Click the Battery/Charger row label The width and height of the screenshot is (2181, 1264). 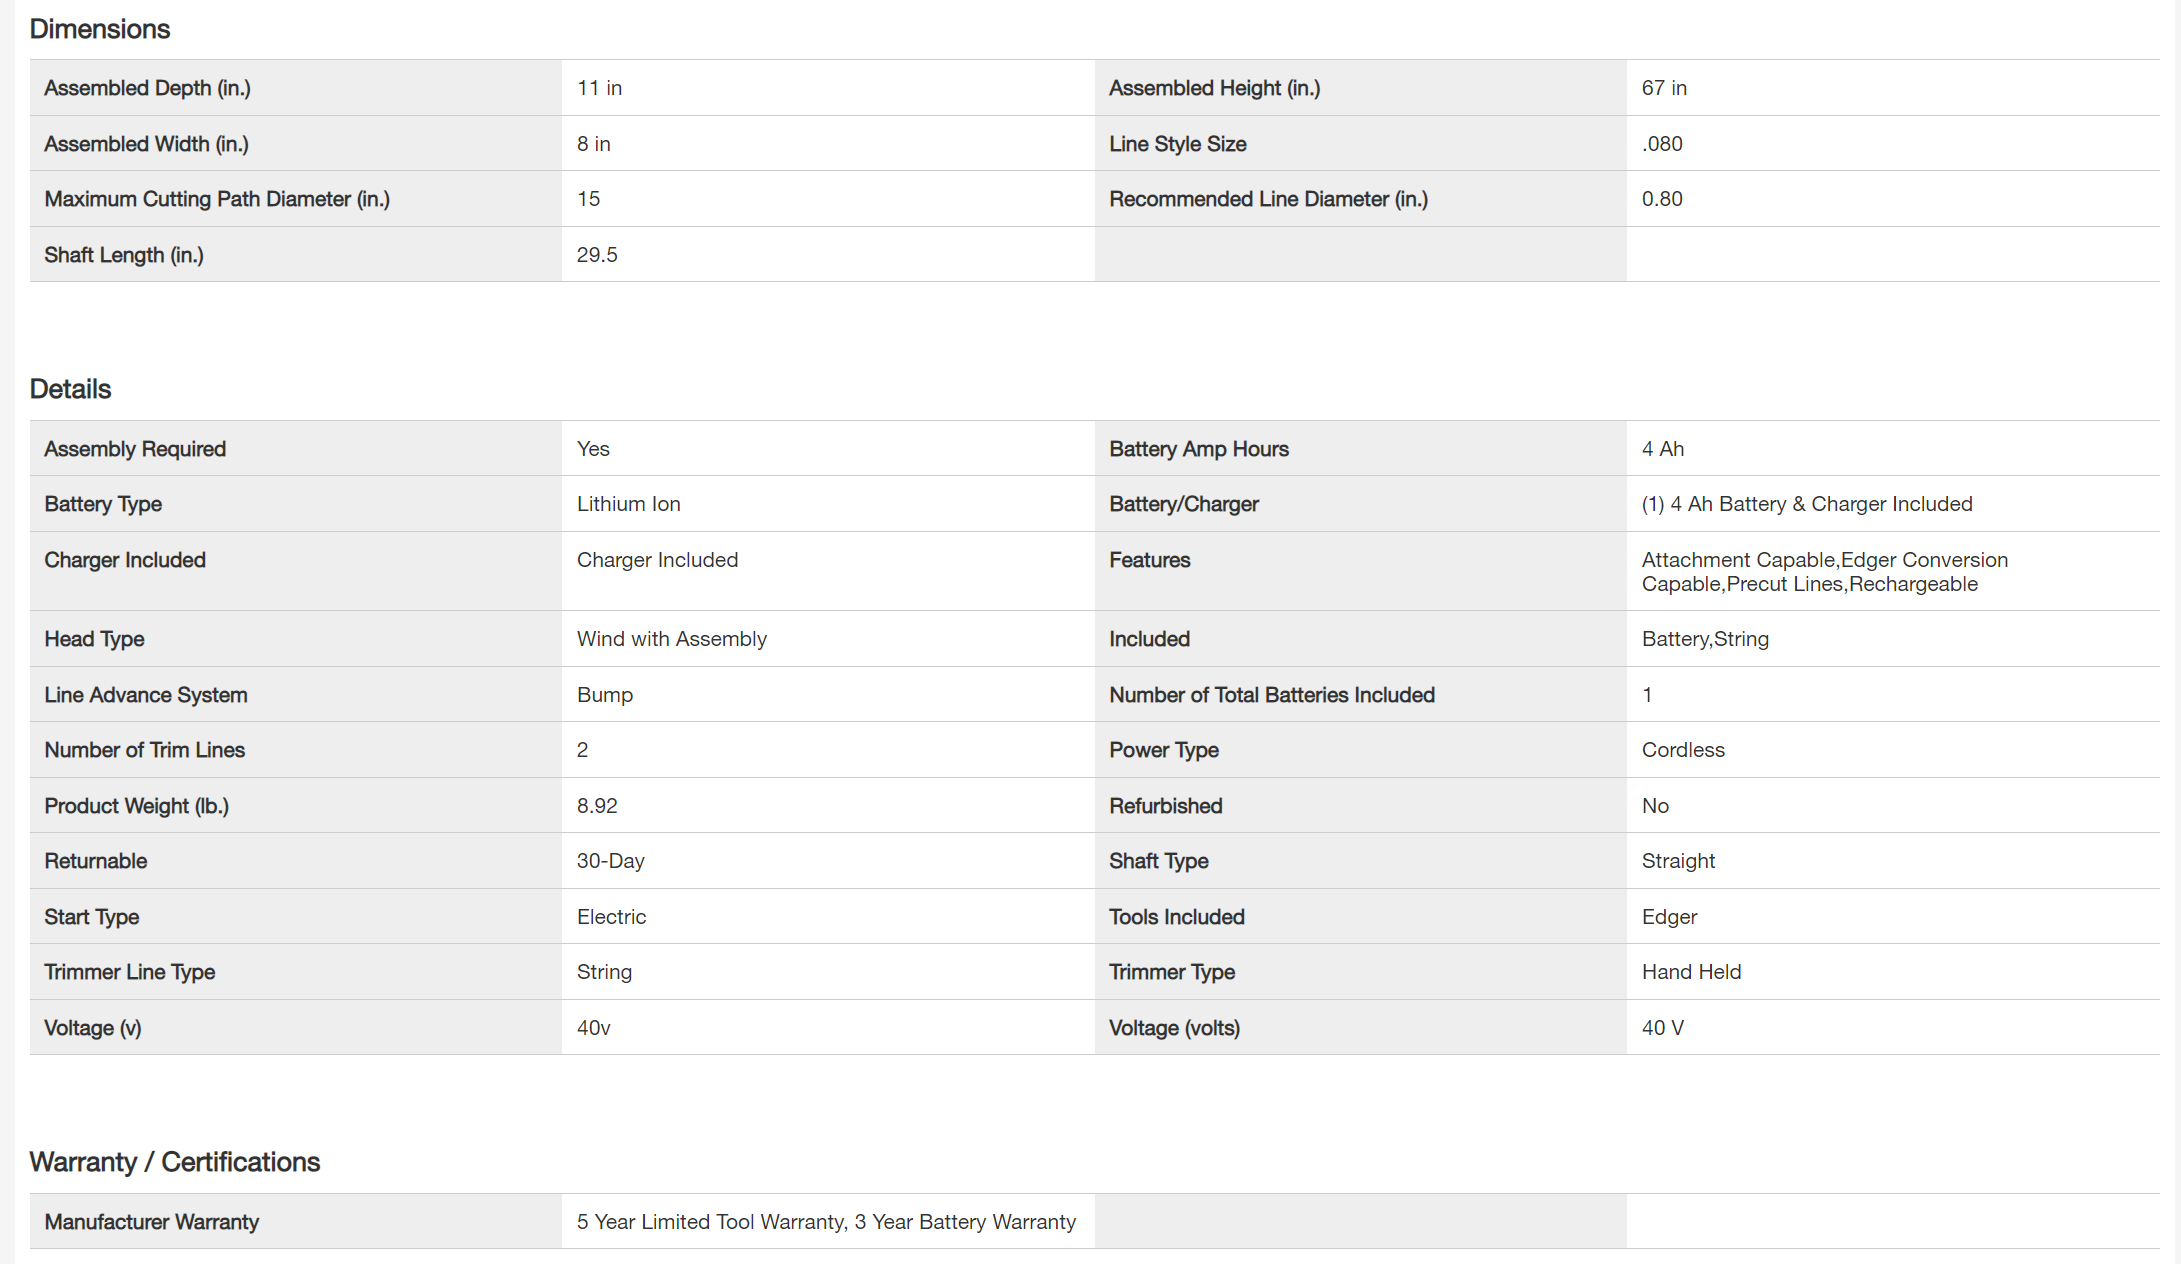[x=1183, y=504]
